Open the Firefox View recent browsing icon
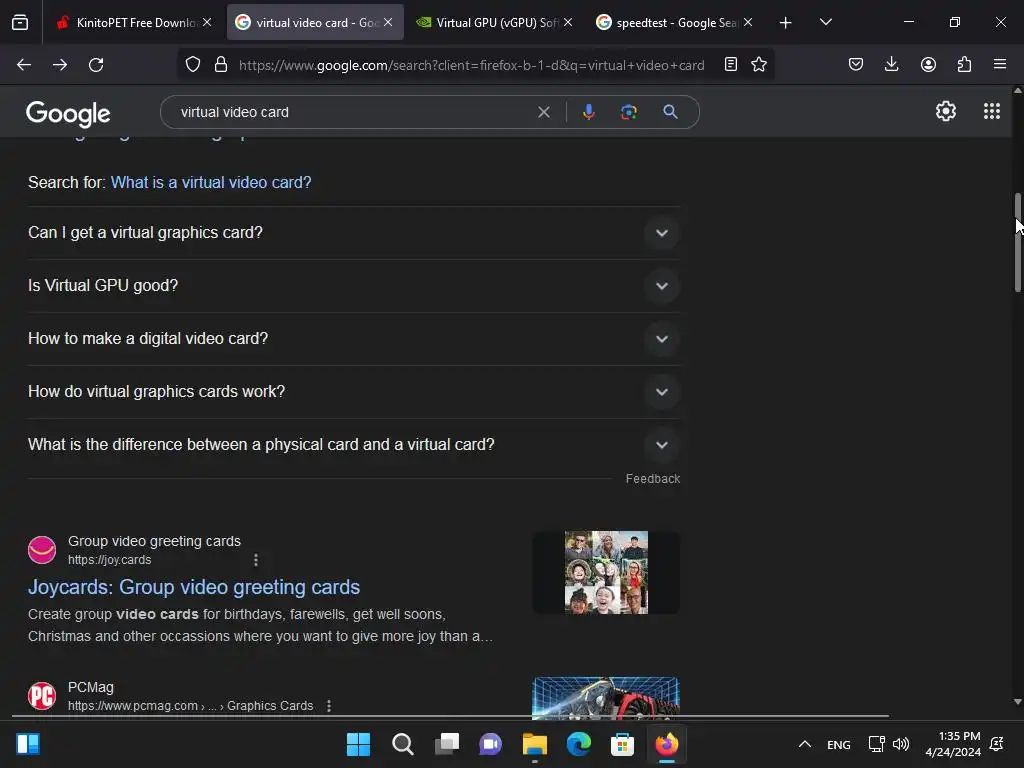This screenshot has height=768, width=1024. point(20,23)
